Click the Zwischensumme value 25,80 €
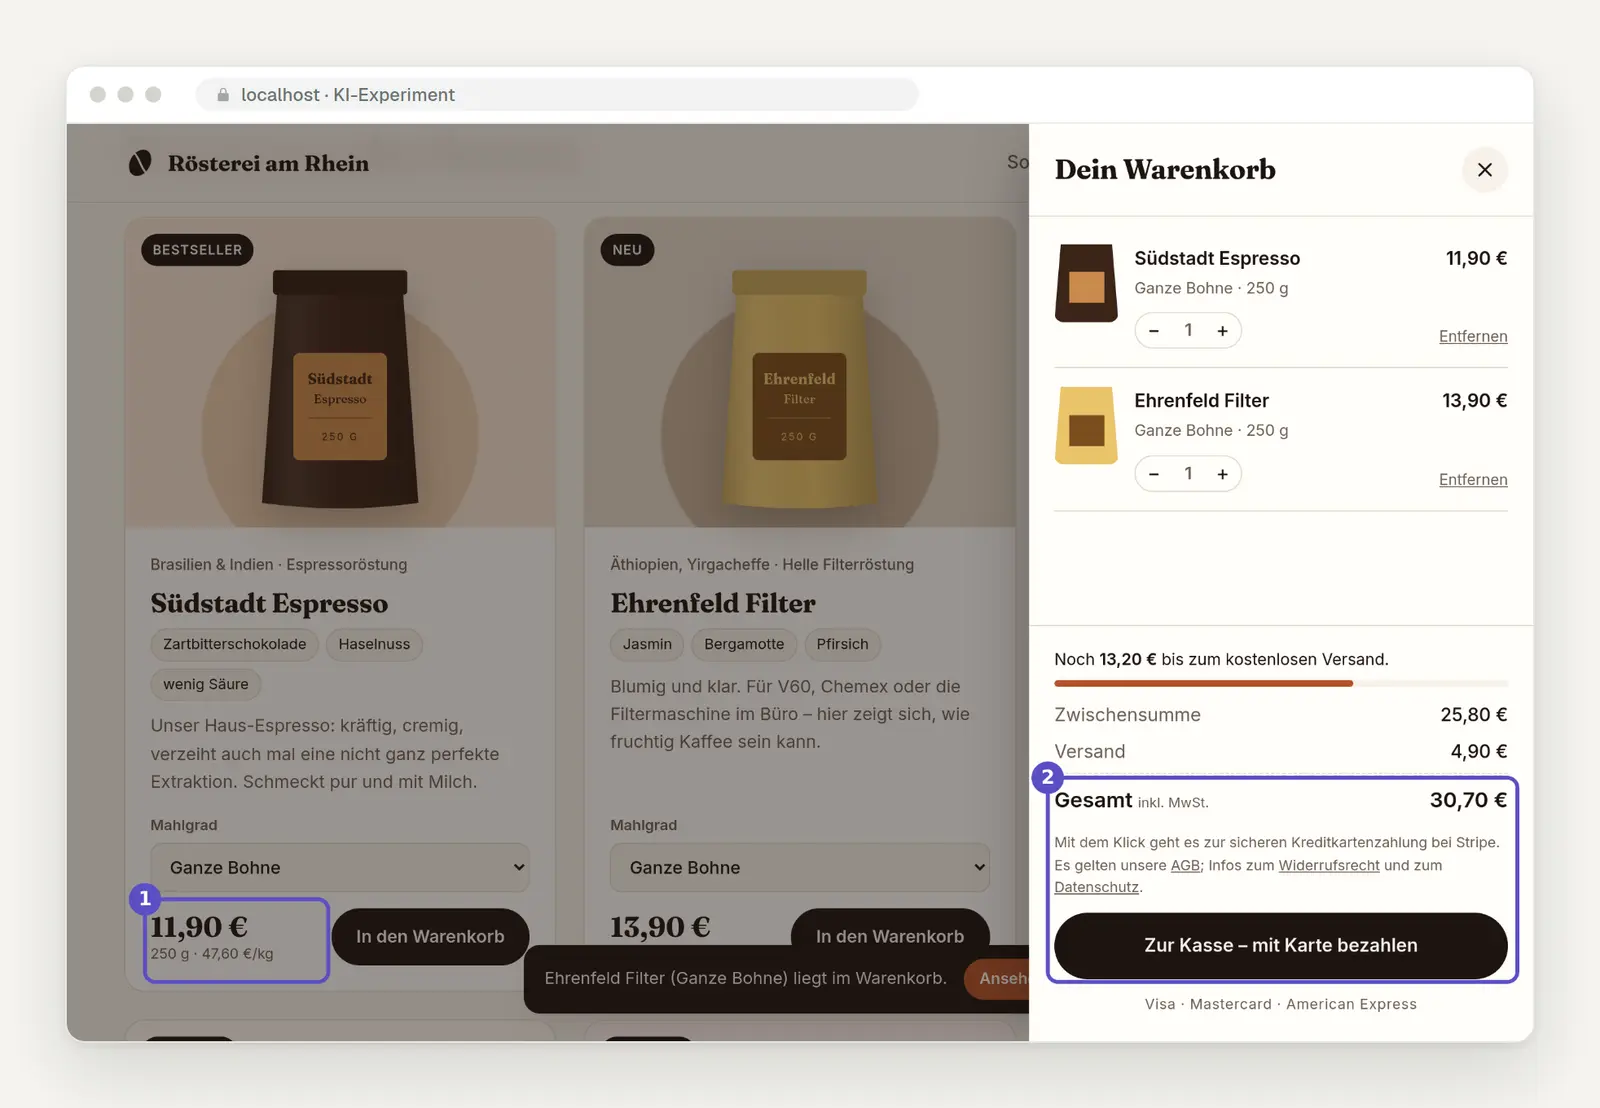 (x=1474, y=715)
